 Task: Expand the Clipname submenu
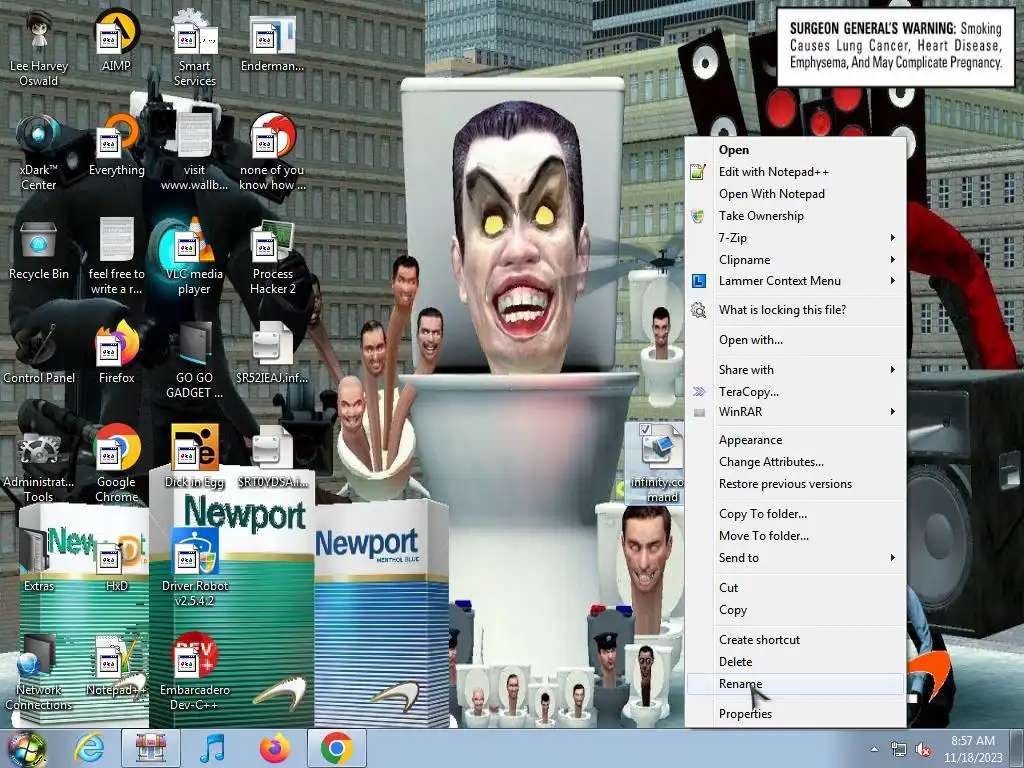pos(796,260)
